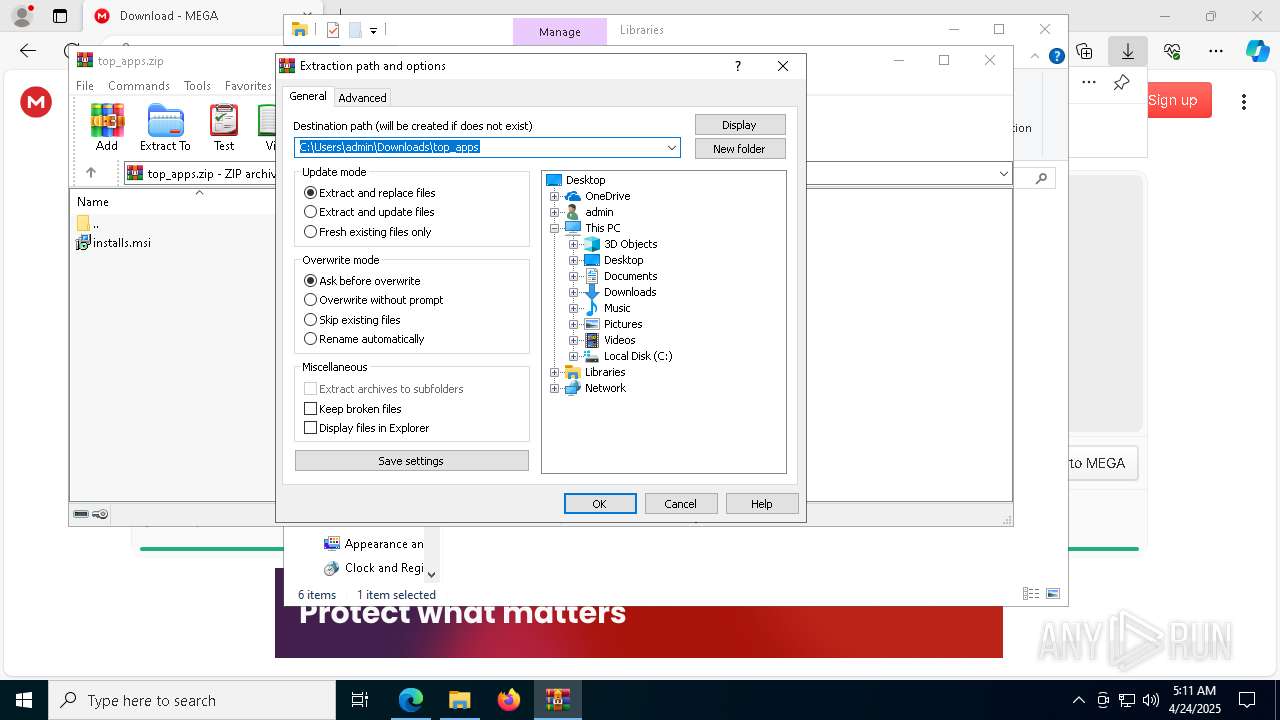Select Rename automatically
Screen dimensions: 1280x720
point(364,339)
